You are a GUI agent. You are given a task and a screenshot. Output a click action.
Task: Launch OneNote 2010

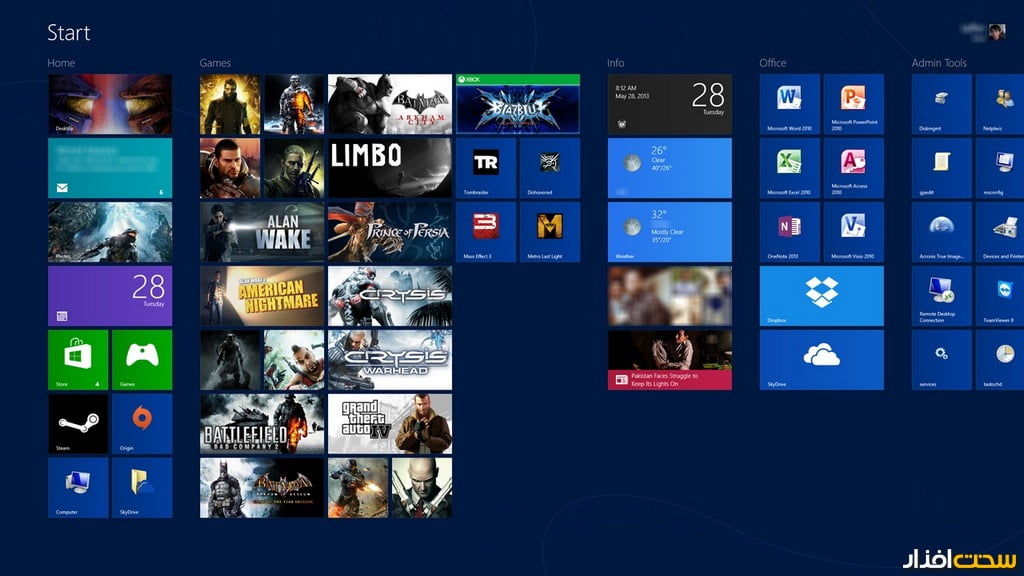789,232
